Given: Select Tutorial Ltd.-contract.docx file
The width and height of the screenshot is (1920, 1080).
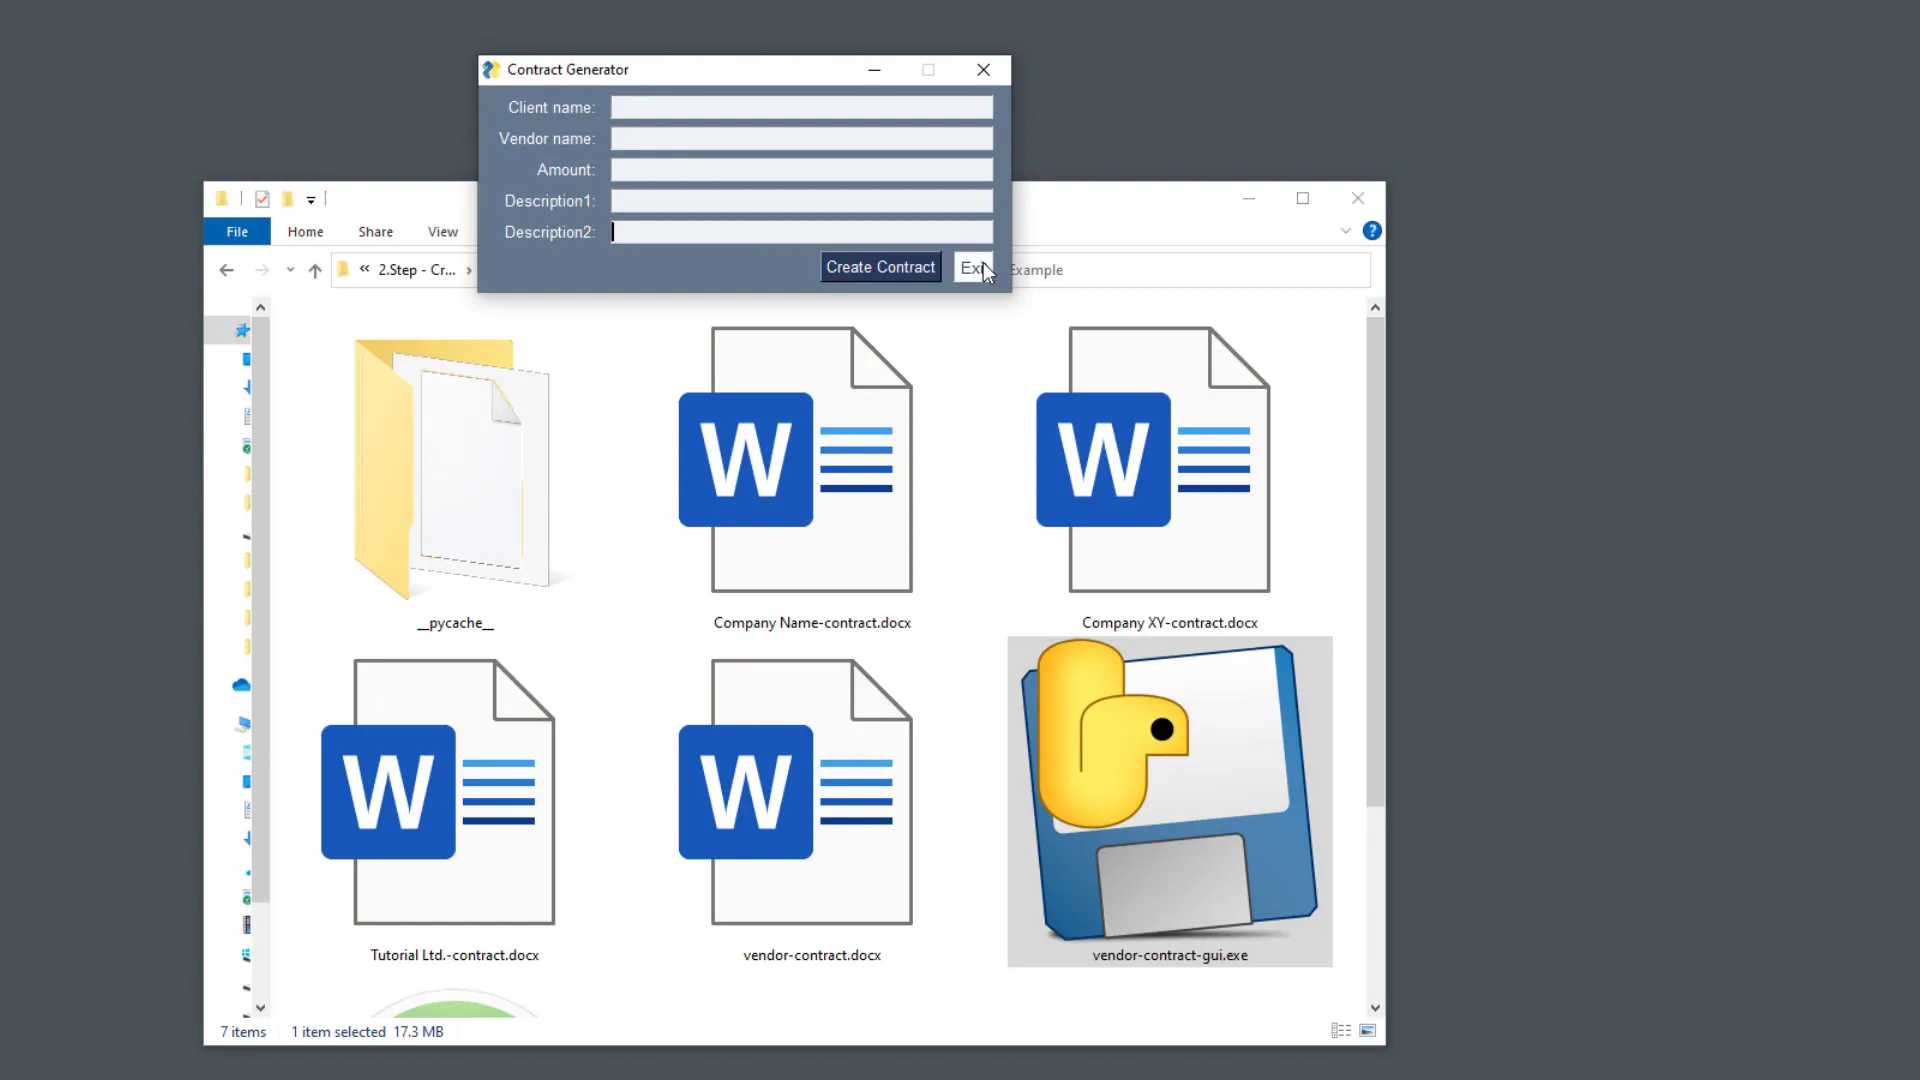Looking at the screenshot, I should [x=454, y=792].
